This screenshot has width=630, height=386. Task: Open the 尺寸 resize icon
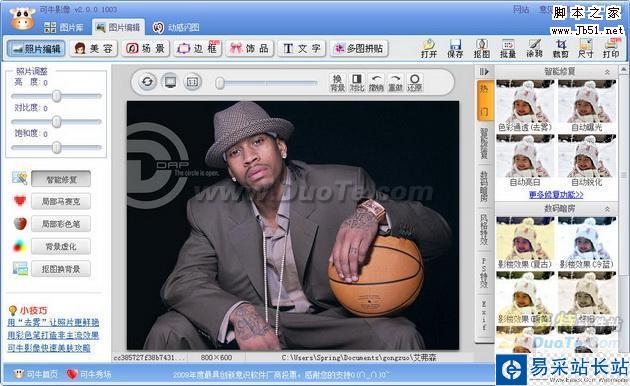(585, 48)
